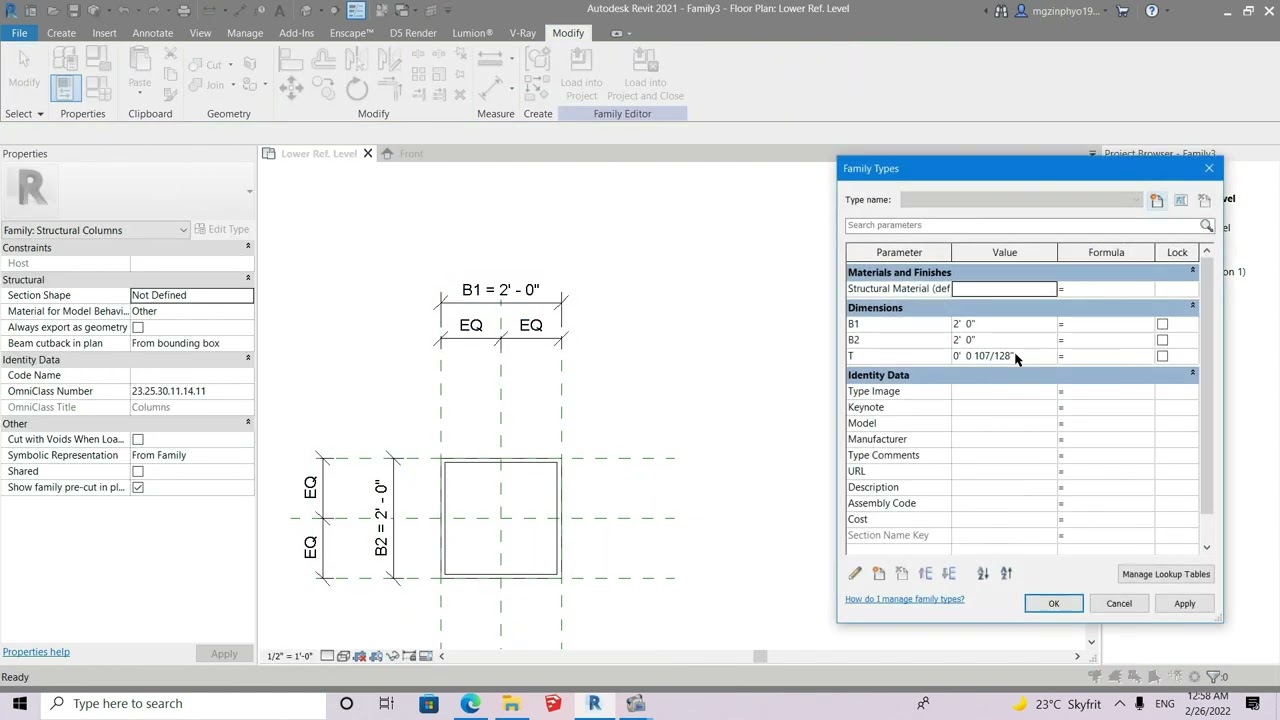Click the Search parameters field
This screenshot has height=720, width=1280.
1022,226
